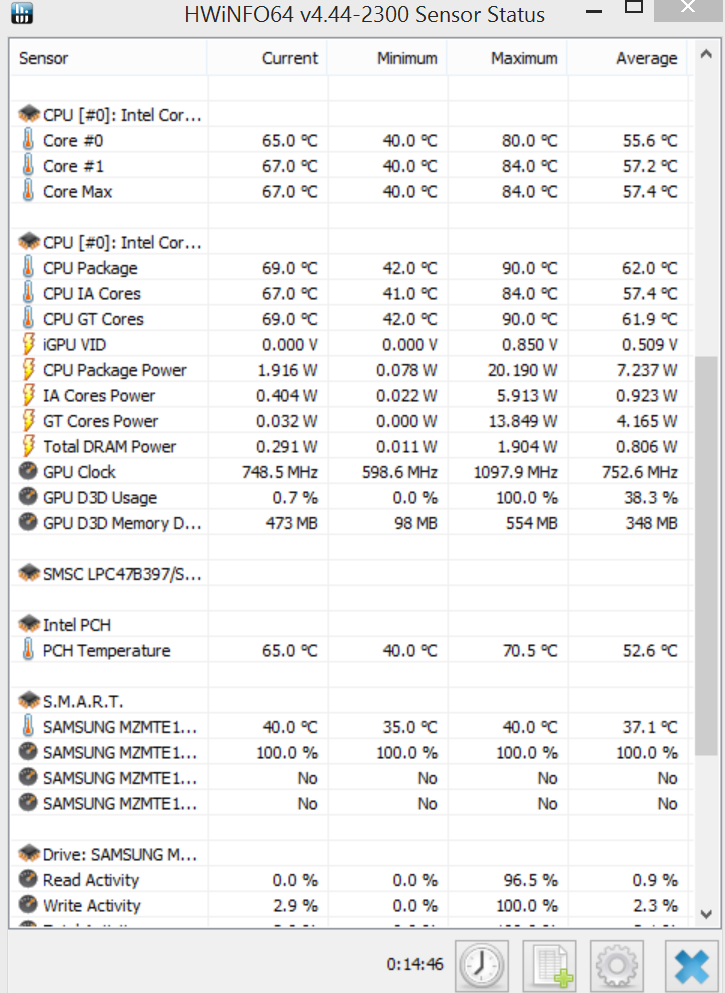Start logging with the sheet-plus icon
This screenshot has height=993, width=725.
550,966
